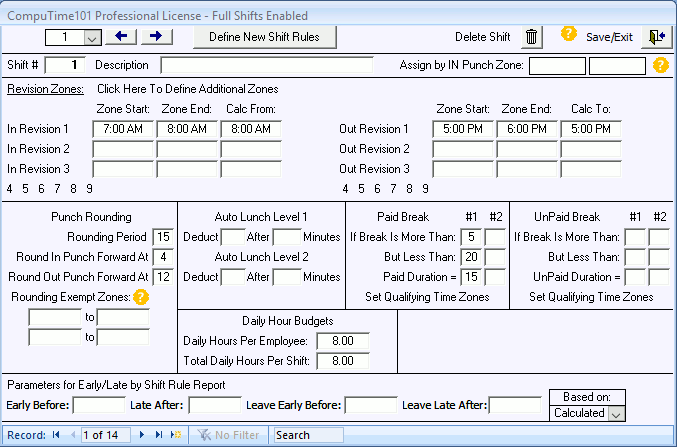
Task: Click second Assign by IN Punch Zone field
Action: (617, 66)
